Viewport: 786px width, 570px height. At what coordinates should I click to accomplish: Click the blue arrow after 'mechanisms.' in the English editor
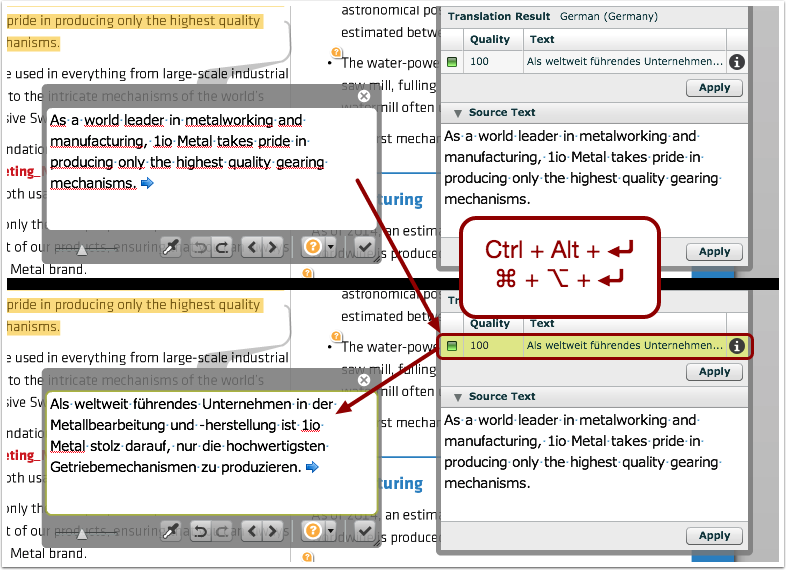click(147, 183)
